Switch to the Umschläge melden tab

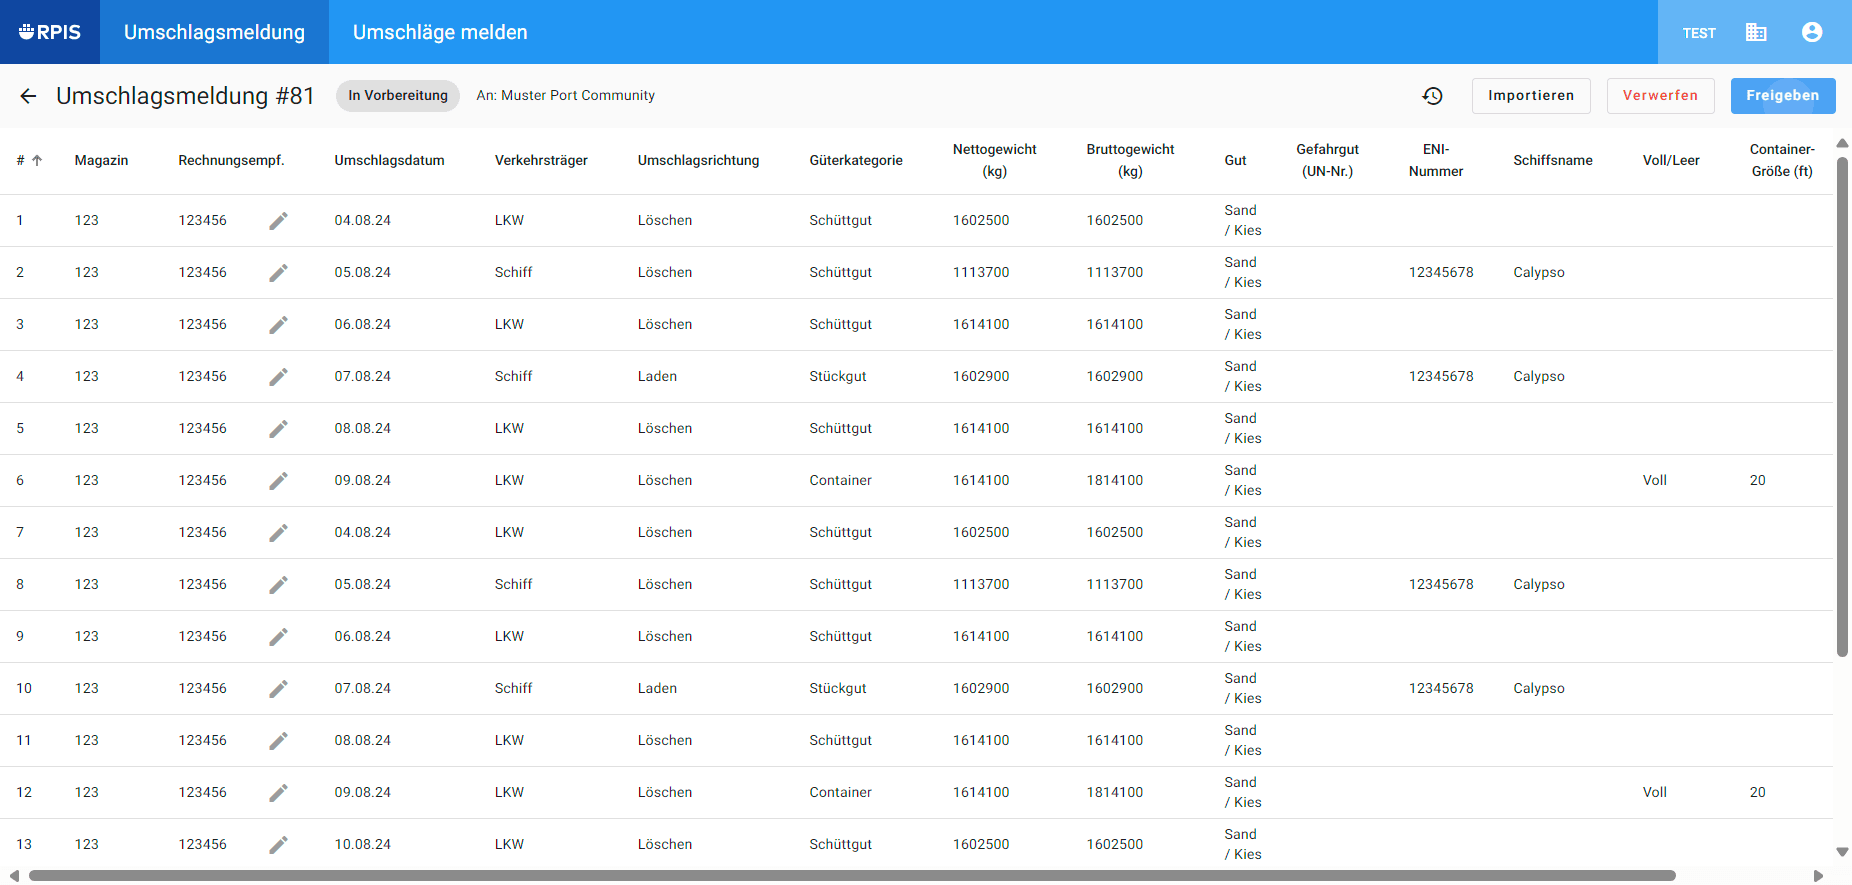coord(440,32)
